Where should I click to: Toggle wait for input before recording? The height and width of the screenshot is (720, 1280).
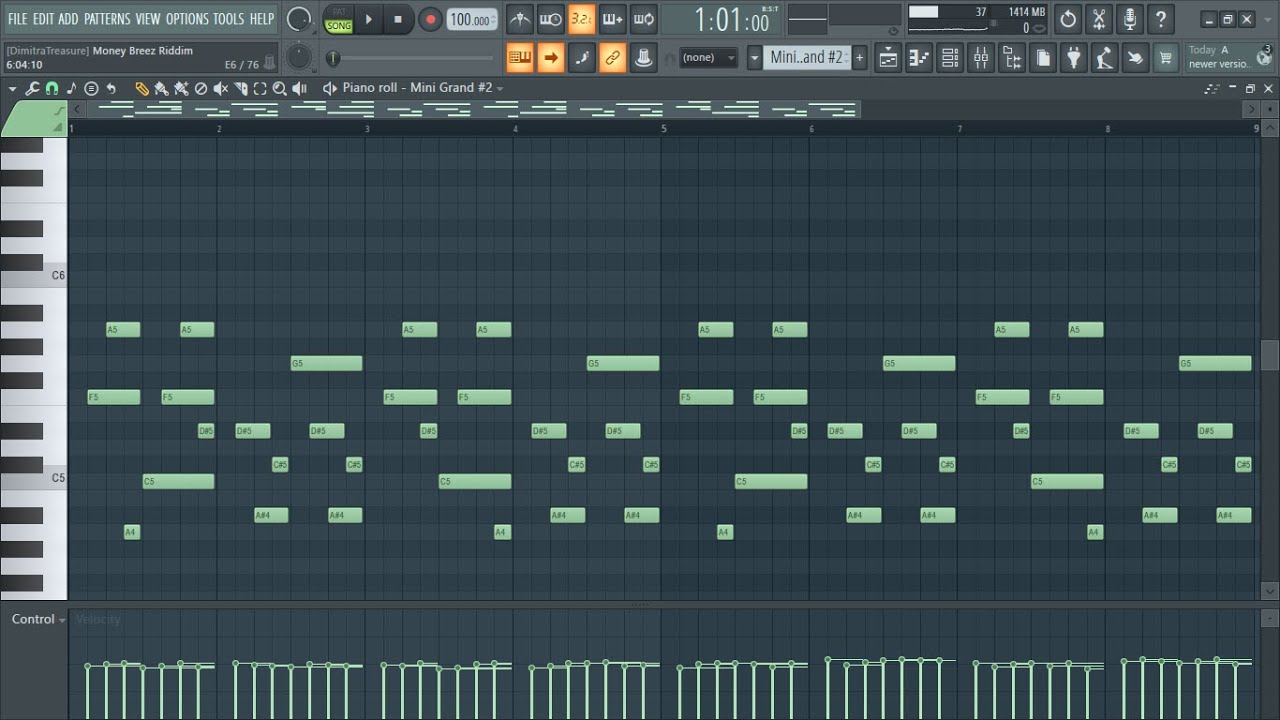point(550,19)
